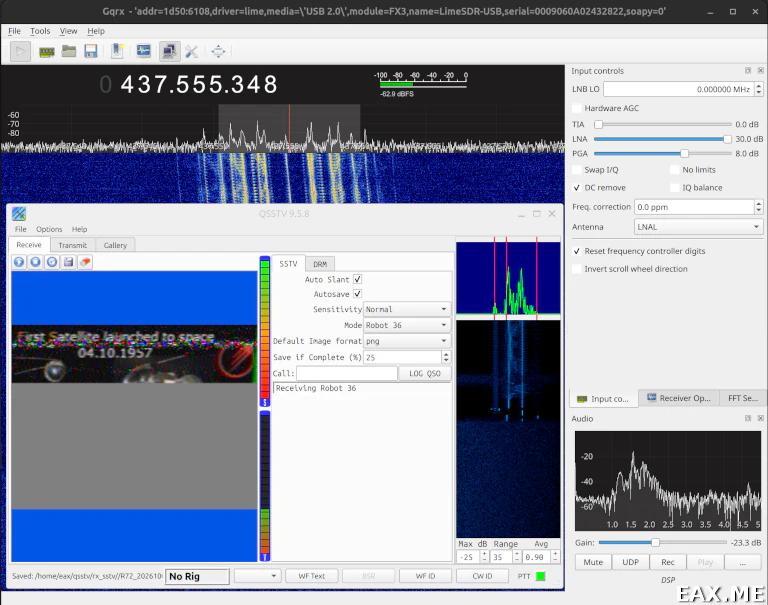Undock the Audio panel
This screenshot has width=768, height=605.
point(748,418)
